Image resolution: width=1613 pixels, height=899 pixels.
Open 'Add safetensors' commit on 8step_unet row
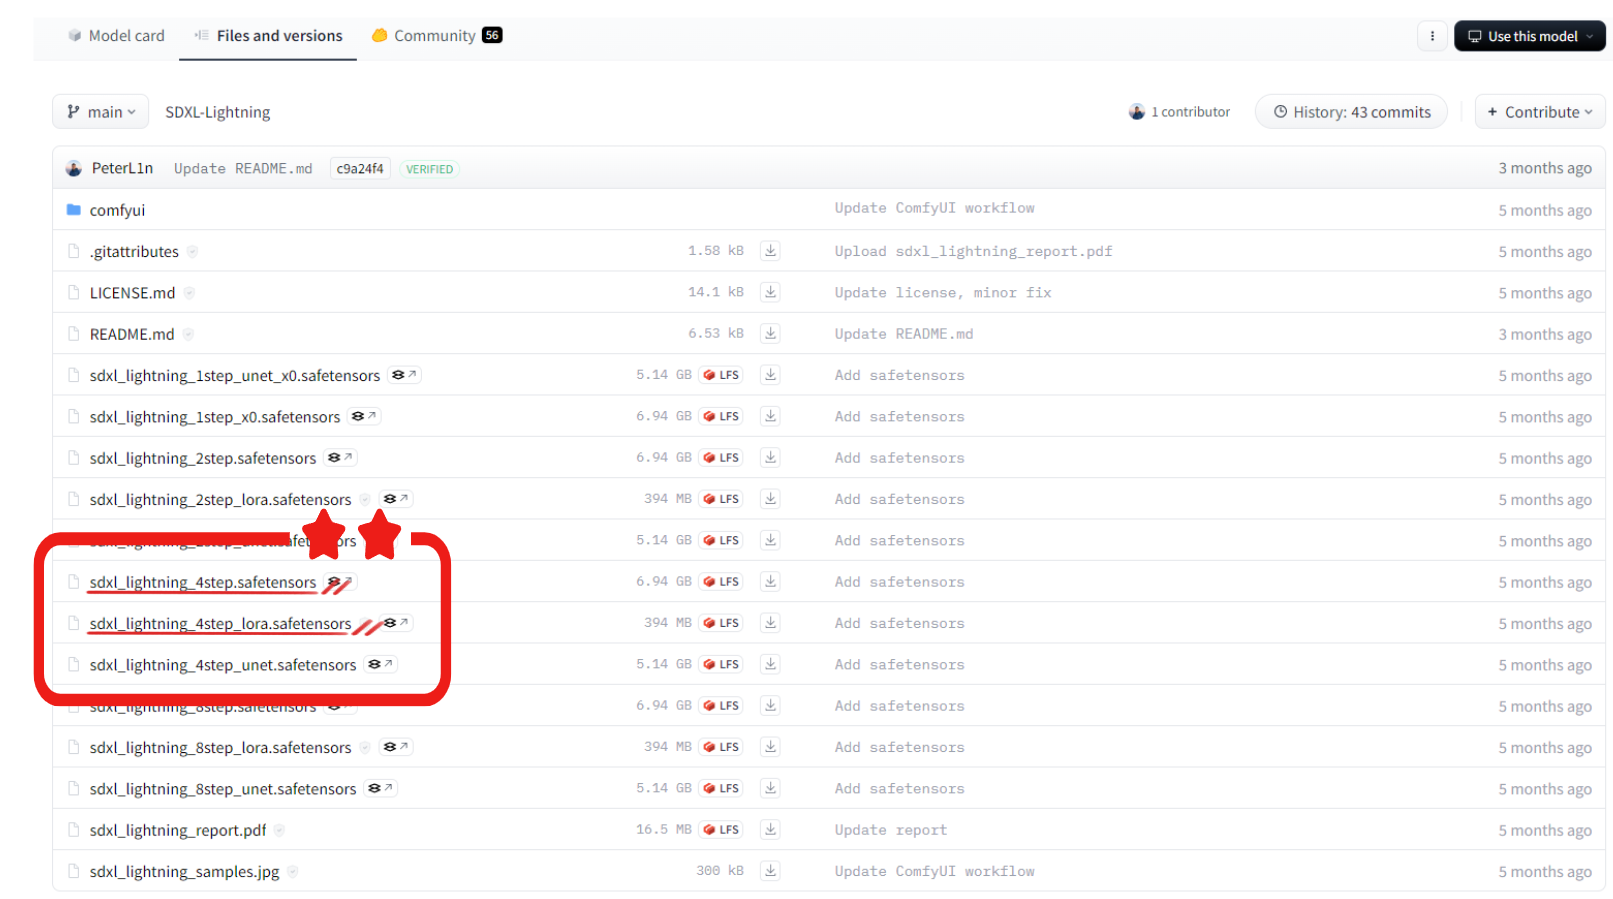(x=899, y=788)
